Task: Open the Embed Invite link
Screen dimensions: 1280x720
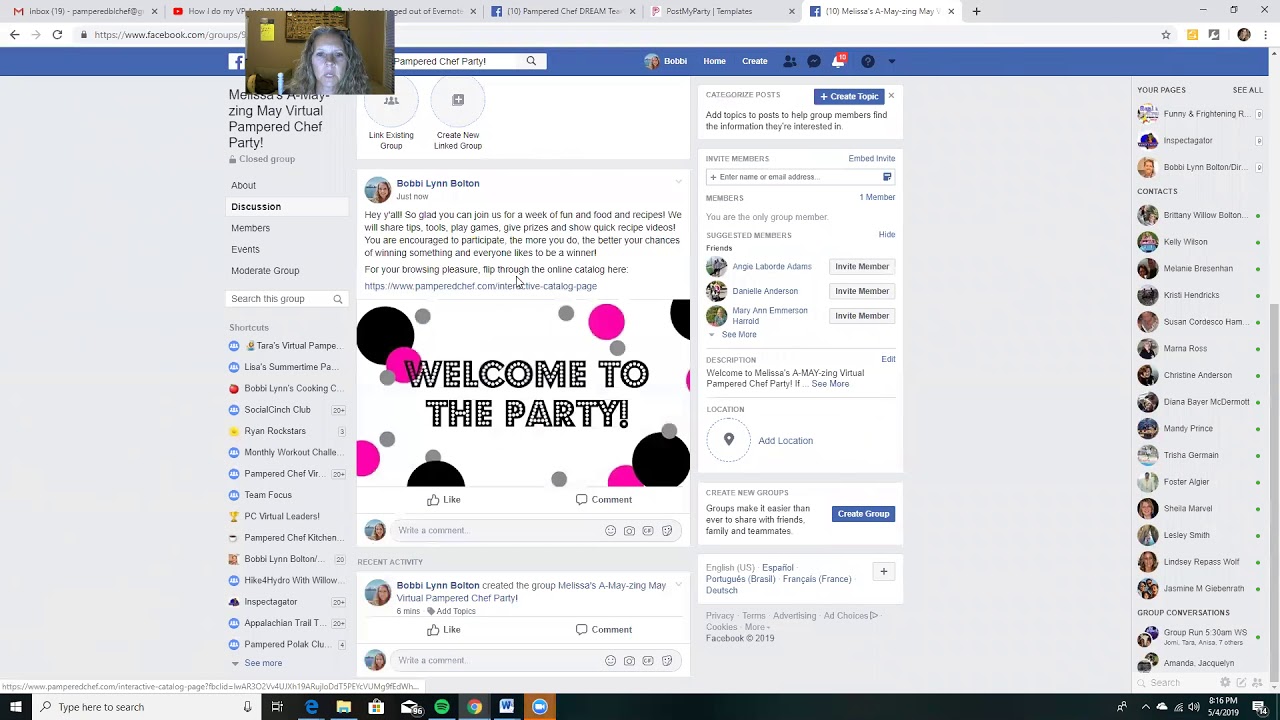Action: coord(872,158)
